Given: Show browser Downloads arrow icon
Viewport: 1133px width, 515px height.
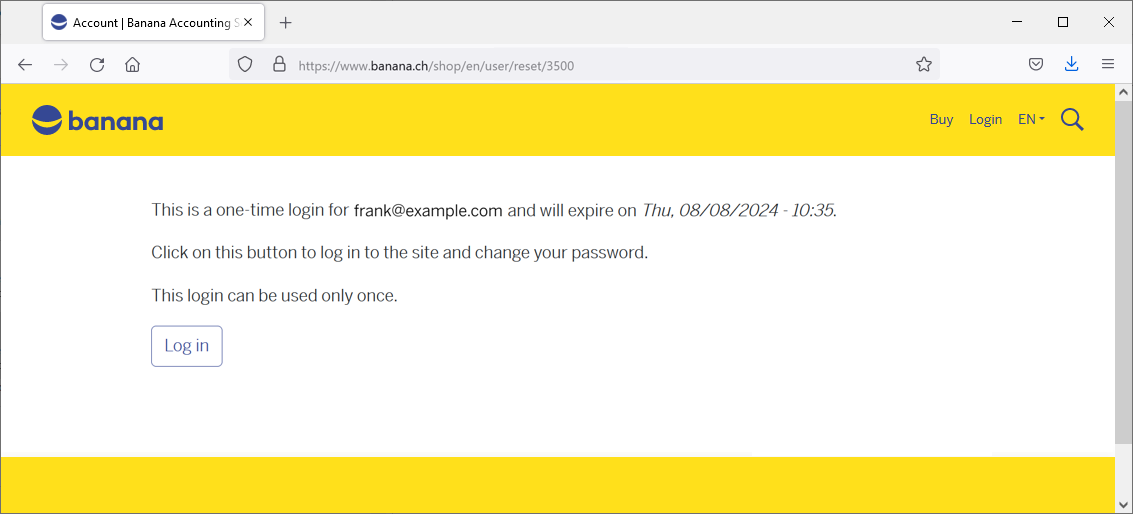Looking at the screenshot, I should (x=1072, y=65).
